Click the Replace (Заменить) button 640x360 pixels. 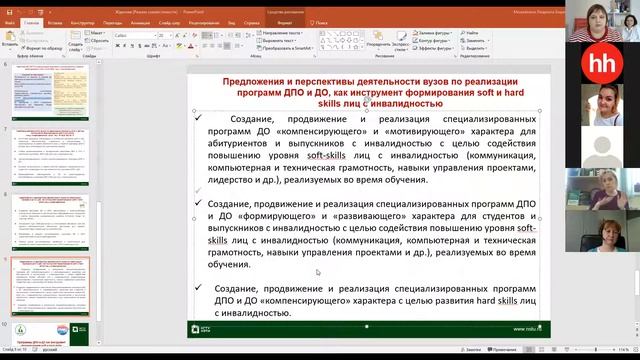pyautogui.click(x=475, y=40)
